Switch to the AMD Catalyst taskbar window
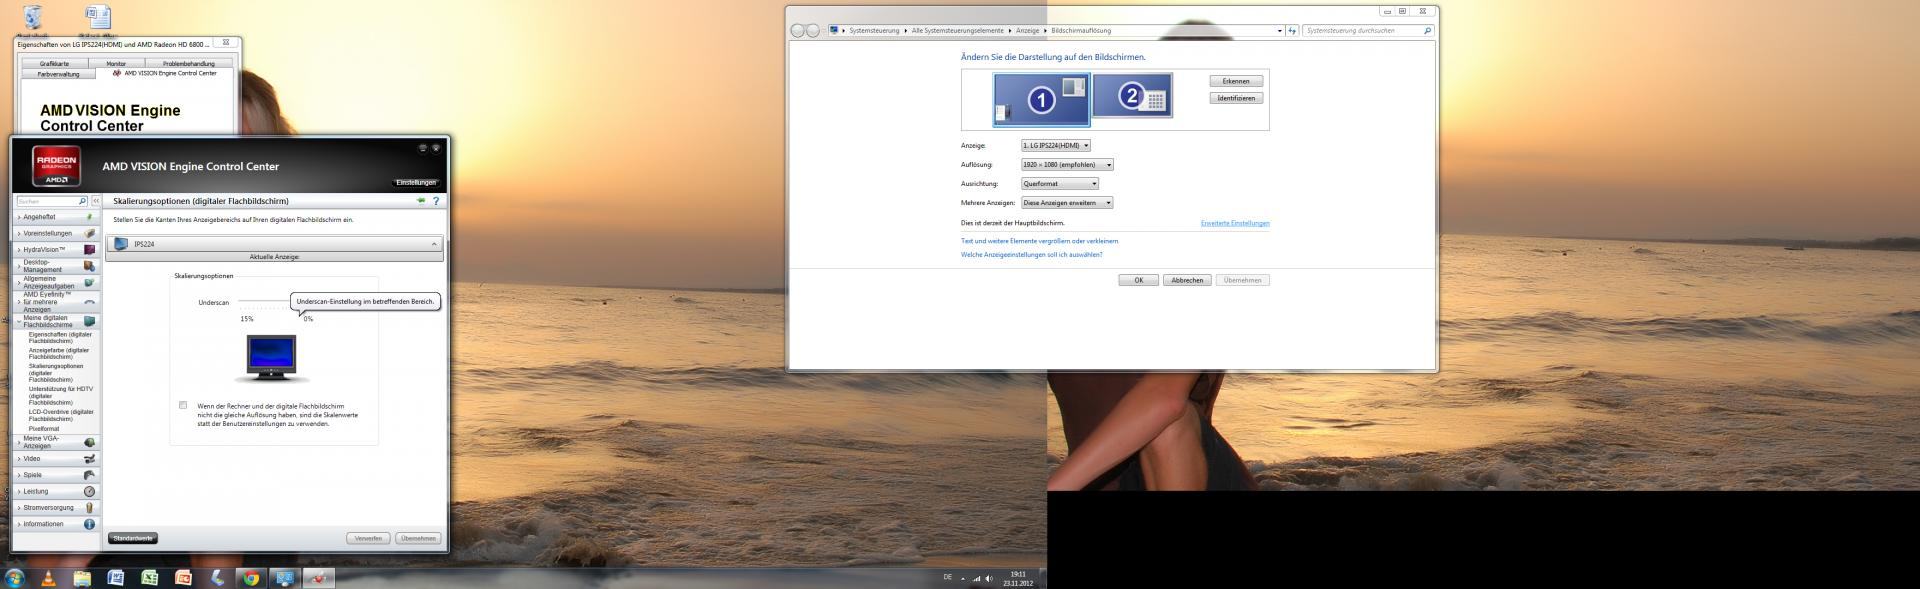 [x=319, y=578]
